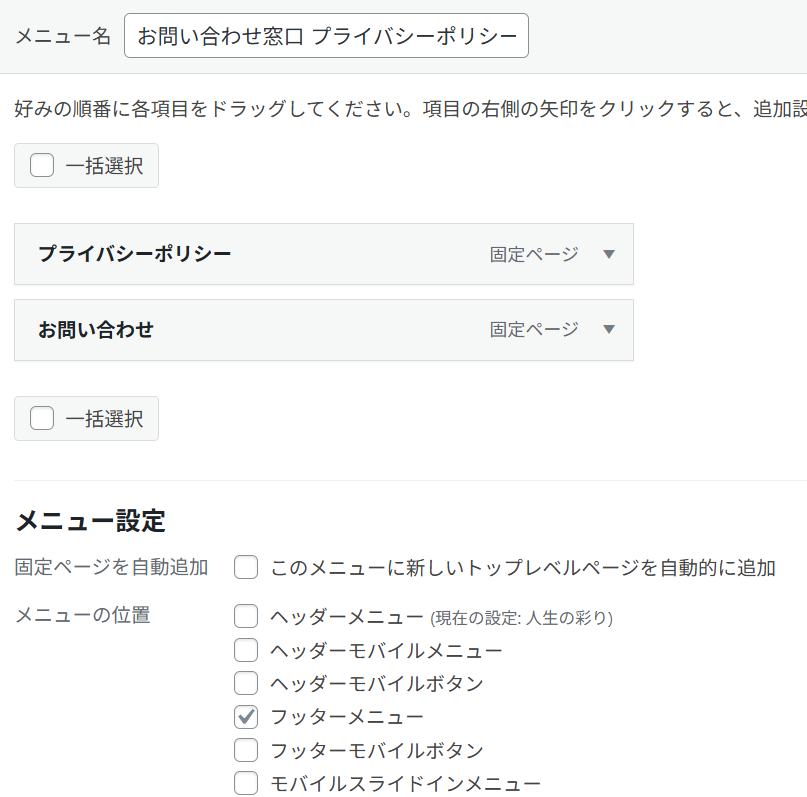This screenshot has width=807, height=797.
Task: Click the メニュー名 text input field
Action: coord(326,37)
